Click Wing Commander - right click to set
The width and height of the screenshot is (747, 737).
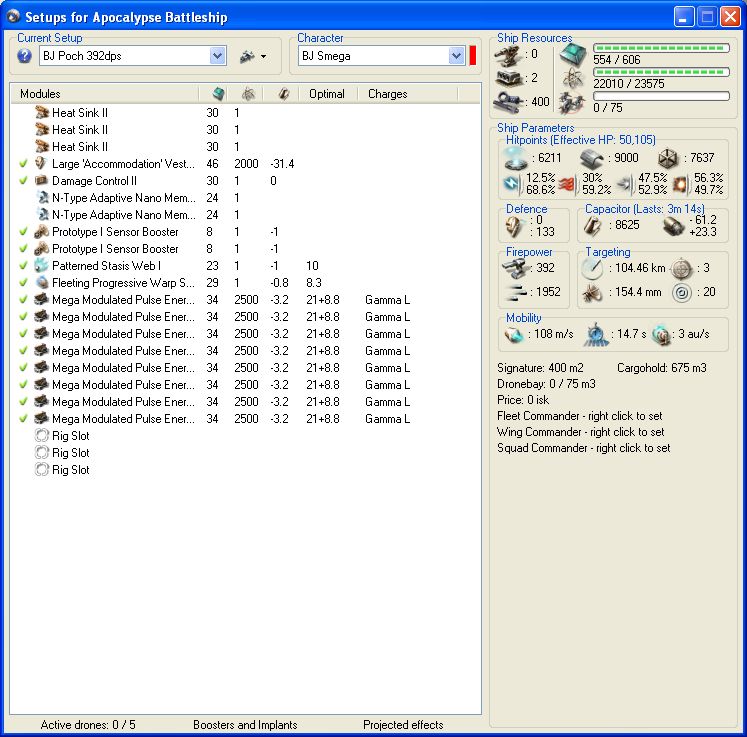(580, 432)
